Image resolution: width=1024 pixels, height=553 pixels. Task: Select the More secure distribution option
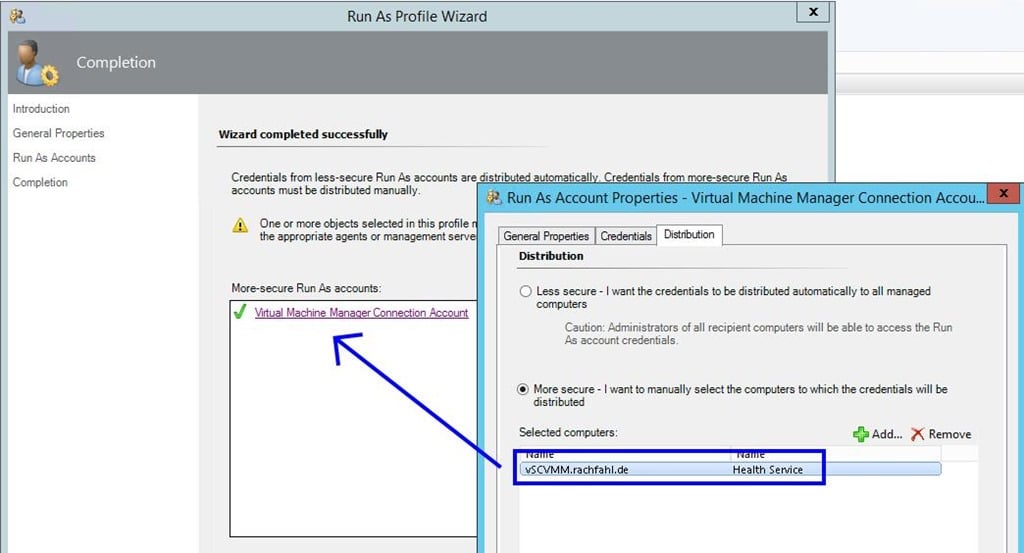point(522,389)
